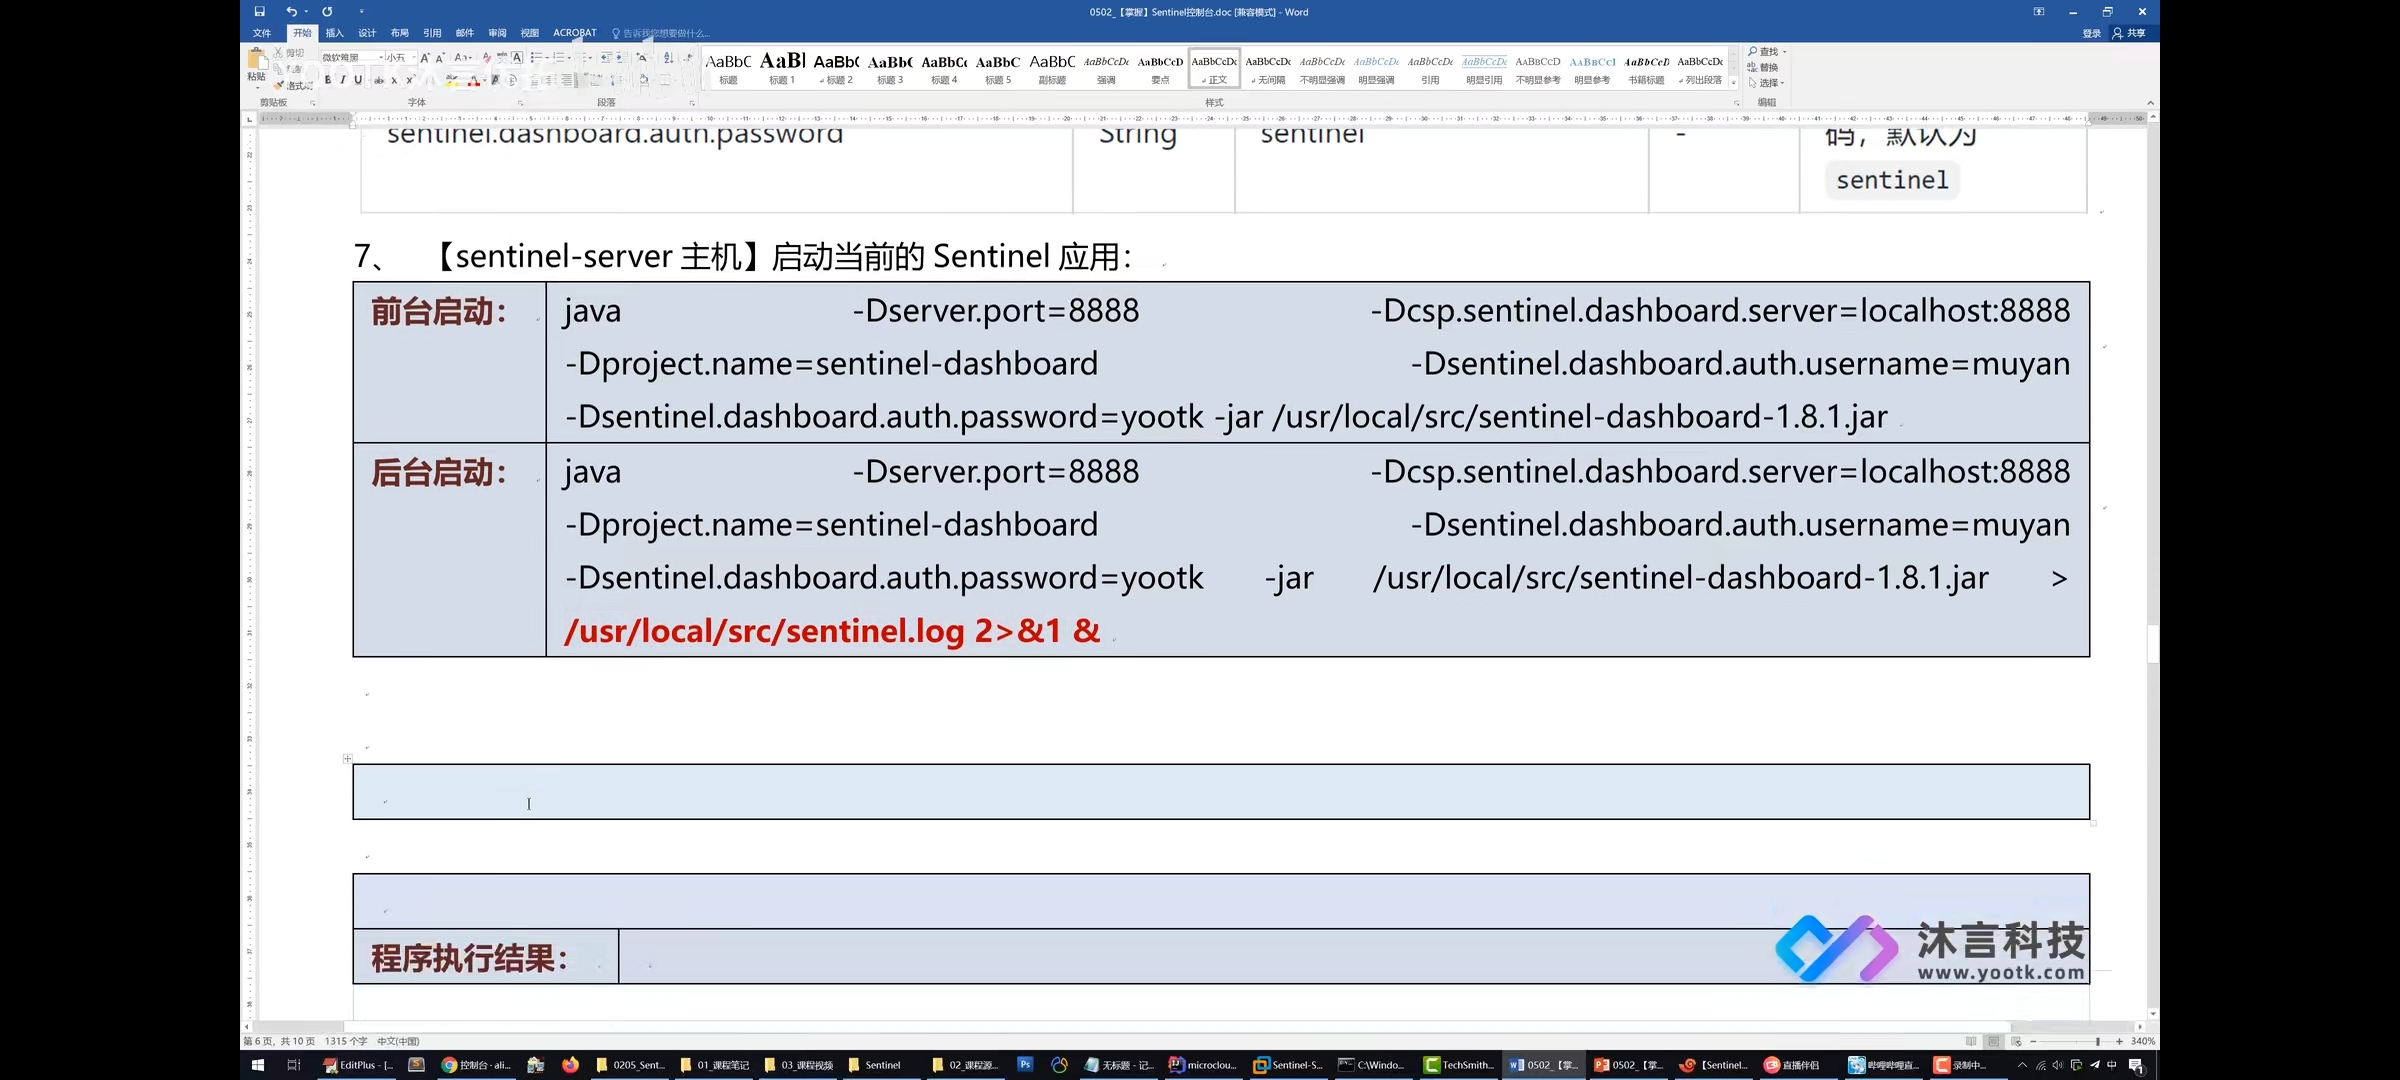This screenshot has height=1080, width=2400.
Task: Click the Windows Start button
Action: click(257, 1065)
